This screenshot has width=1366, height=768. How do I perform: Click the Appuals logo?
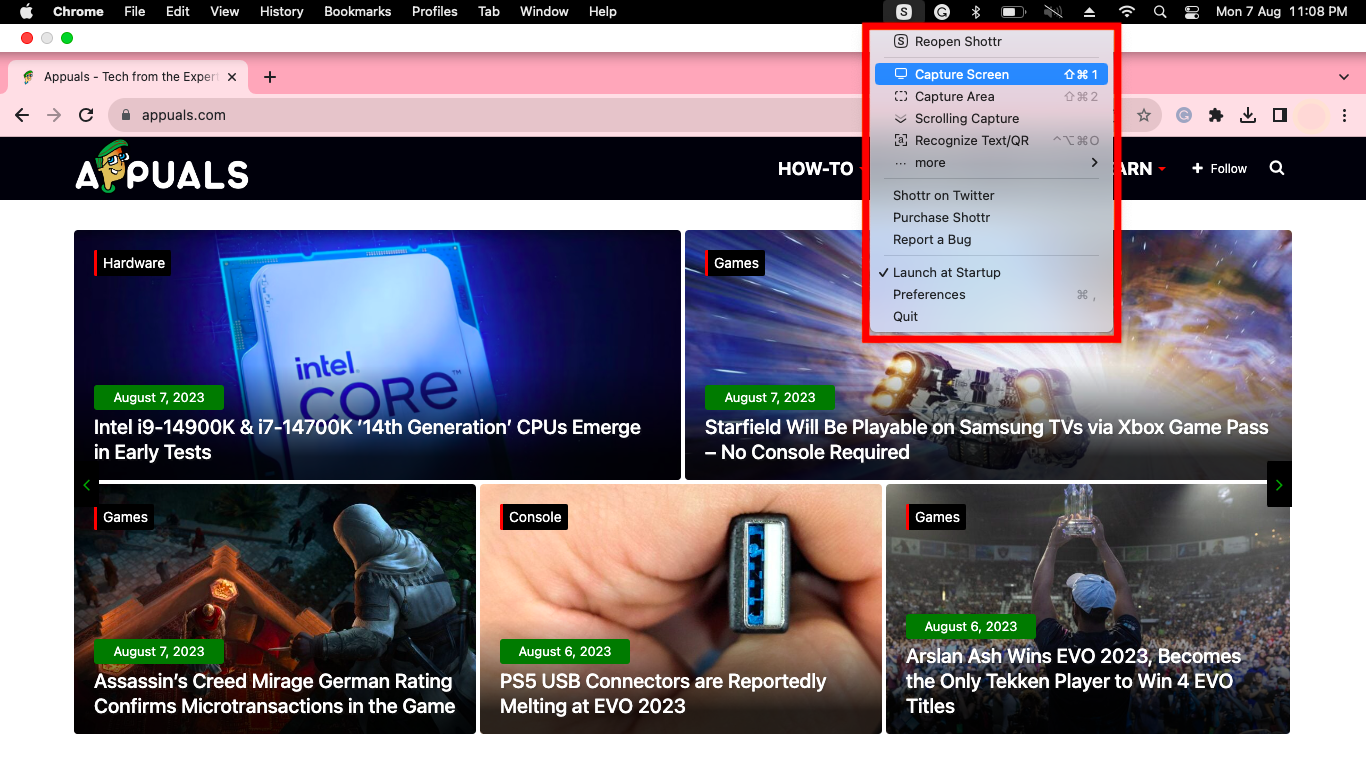162,167
